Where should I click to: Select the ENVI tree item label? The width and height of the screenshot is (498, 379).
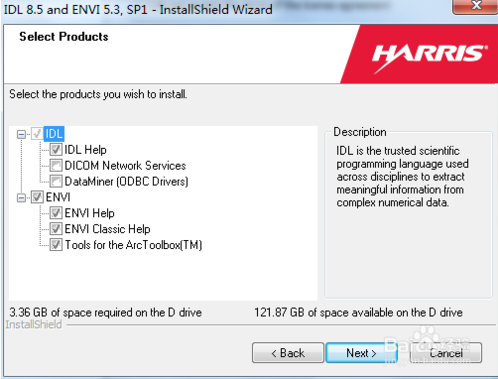click(x=58, y=197)
